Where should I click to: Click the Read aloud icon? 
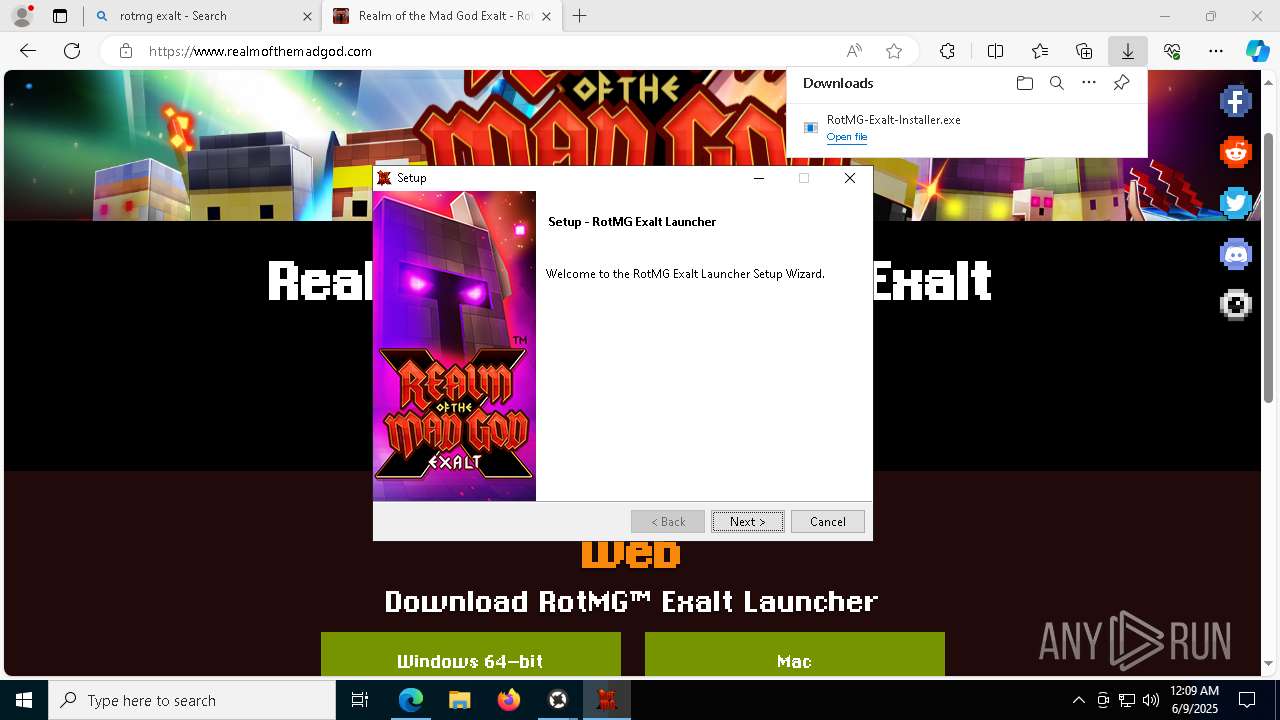tap(854, 51)
